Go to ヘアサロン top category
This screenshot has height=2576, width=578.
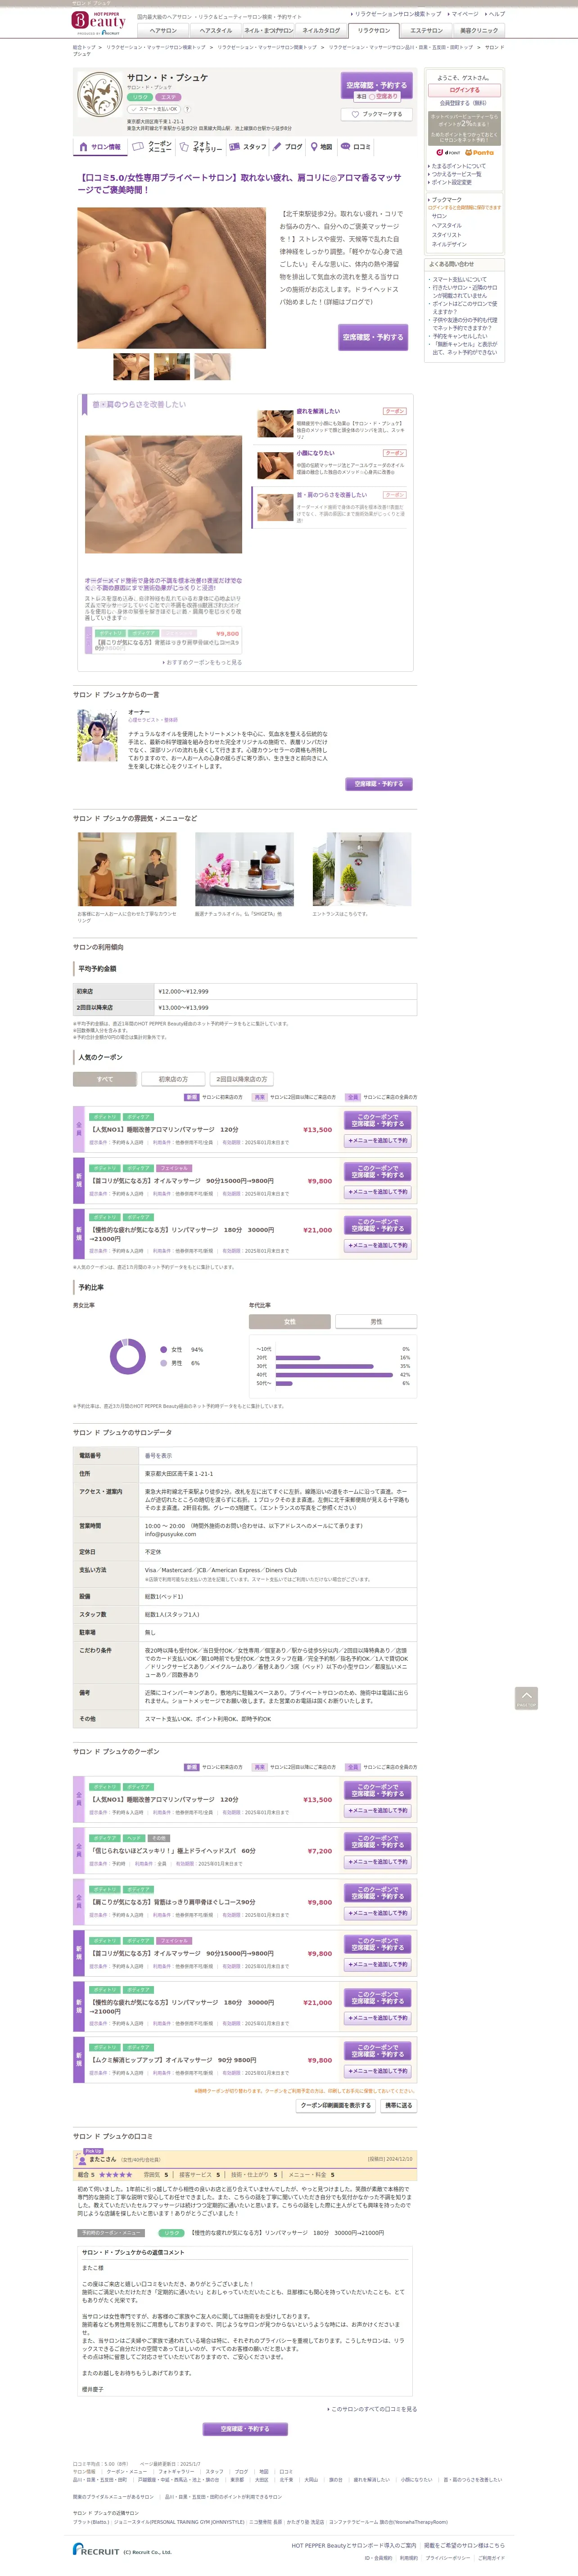click(163, 31)
